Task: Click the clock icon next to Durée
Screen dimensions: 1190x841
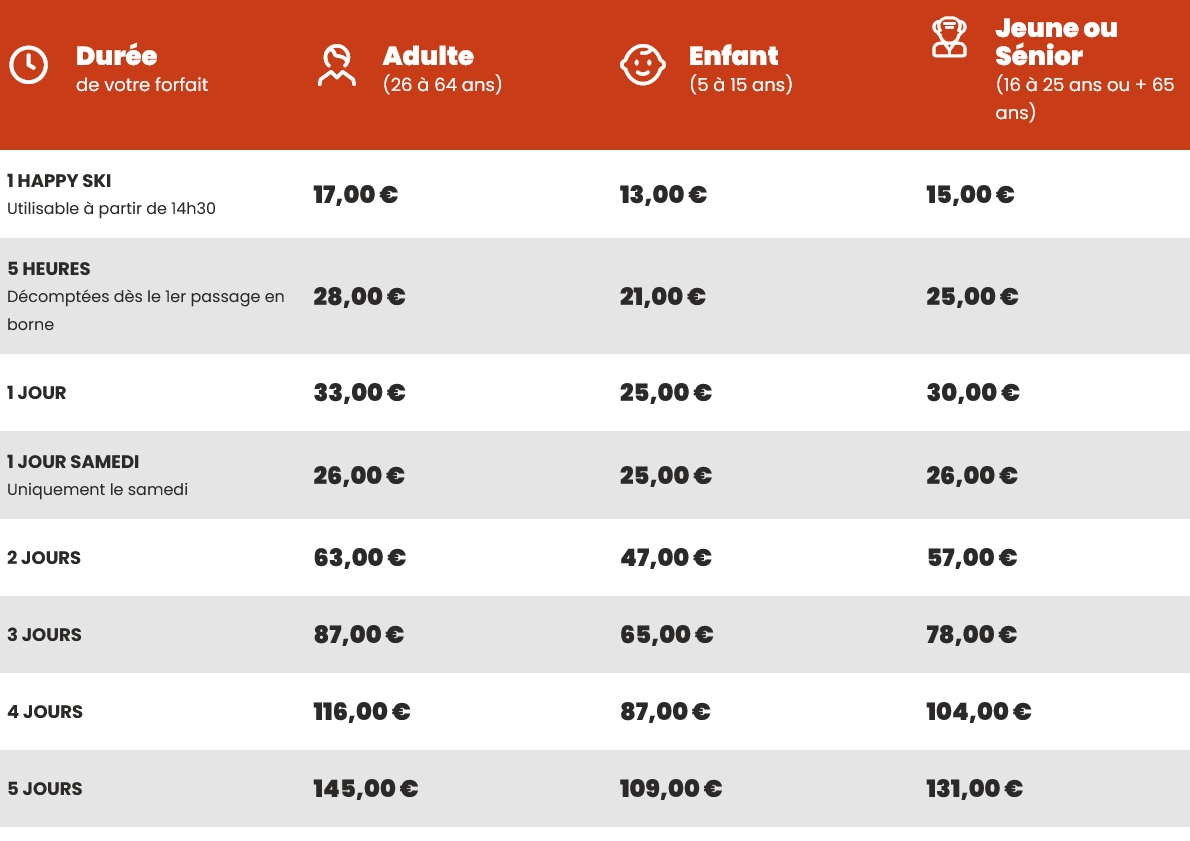Action: click(x=28, y=65)
